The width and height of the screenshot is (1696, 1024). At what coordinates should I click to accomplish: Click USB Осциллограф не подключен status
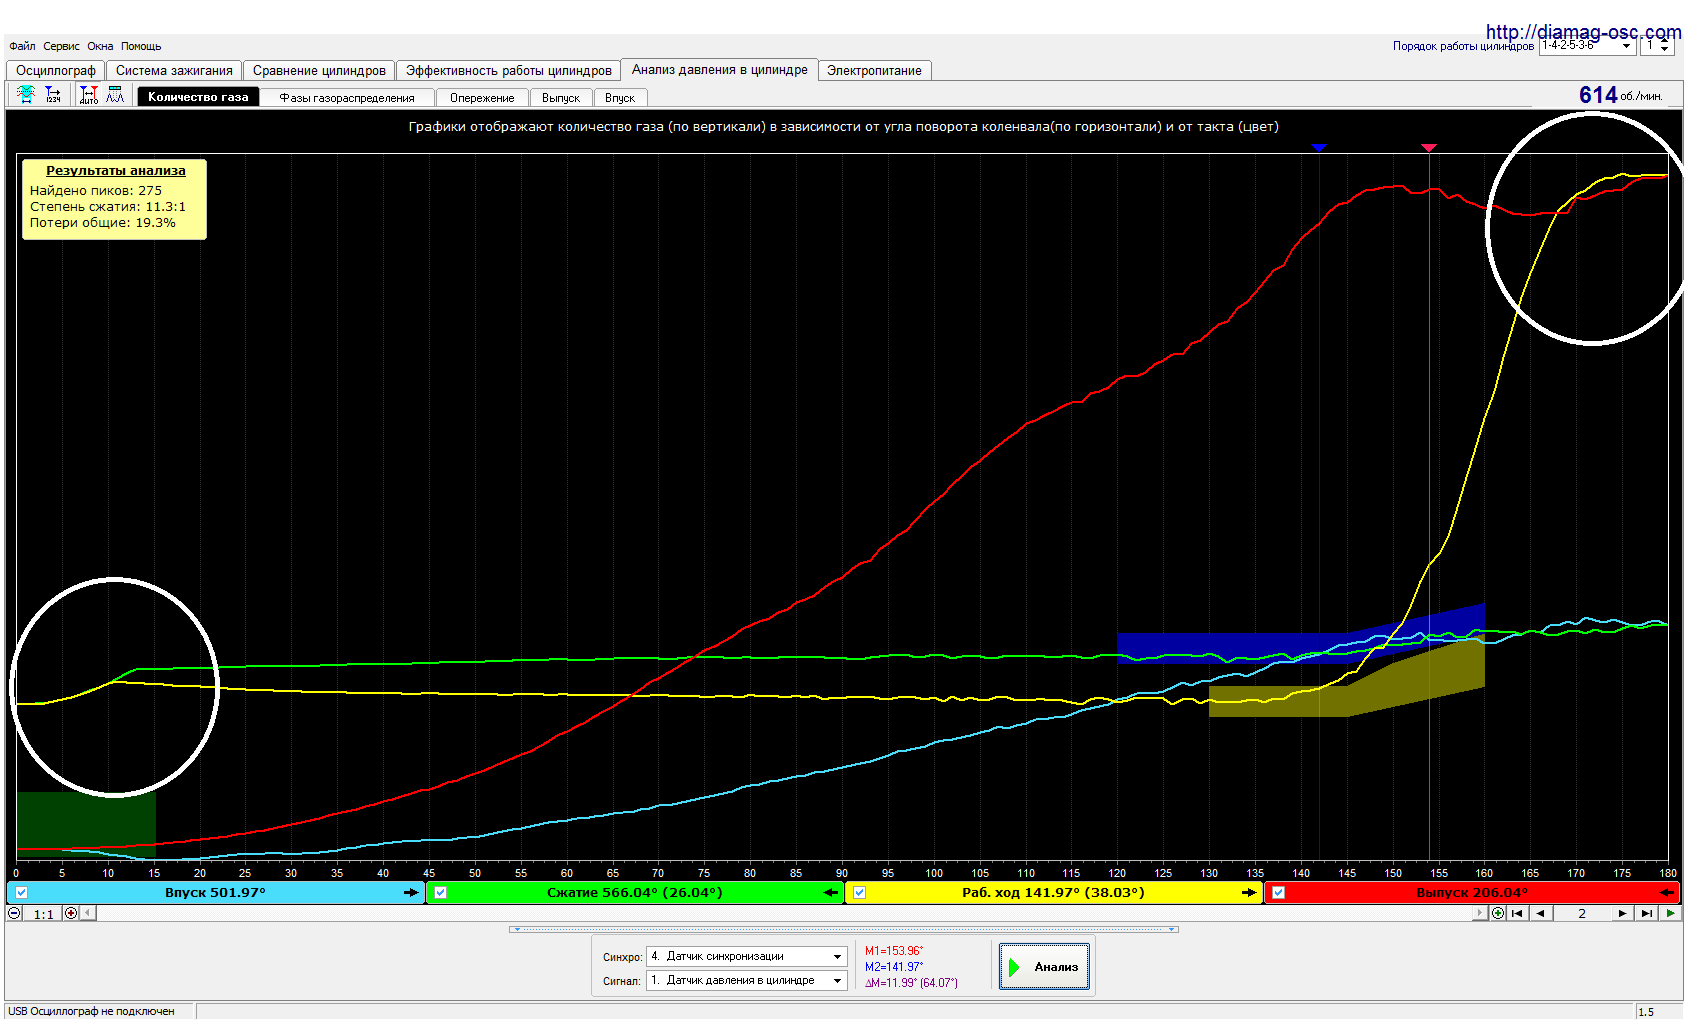click(91, 1011)
